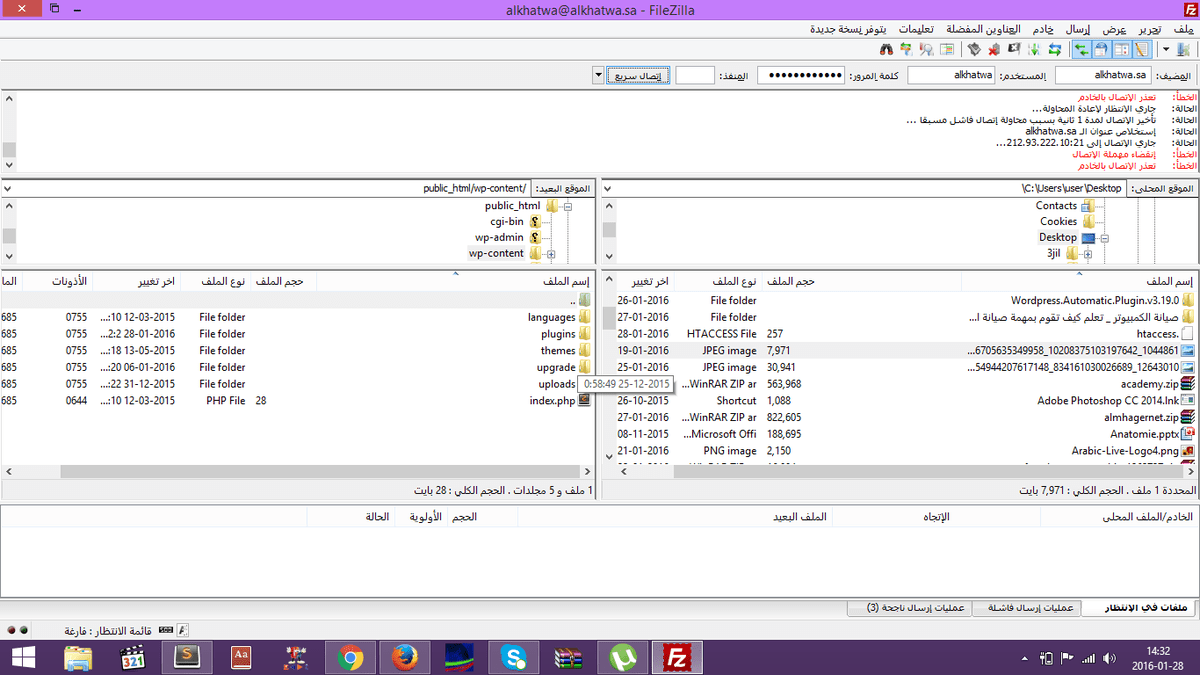This screenshot has height=675, width=1200.
Task: Open Skype from taskbar
Action: coord(514,657)
